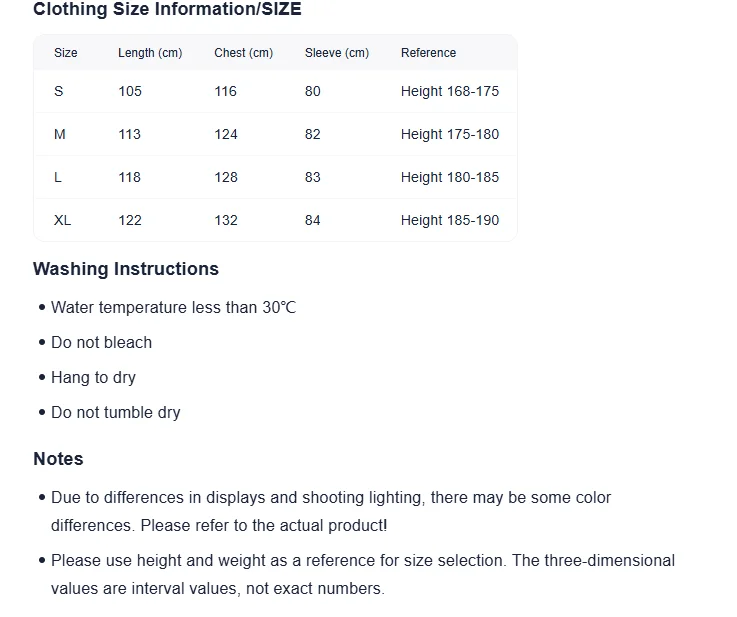This screenshot has width=737, height=617.
Task: Click the Sleeve (cm) column header
Action: (x=337, y=53)
